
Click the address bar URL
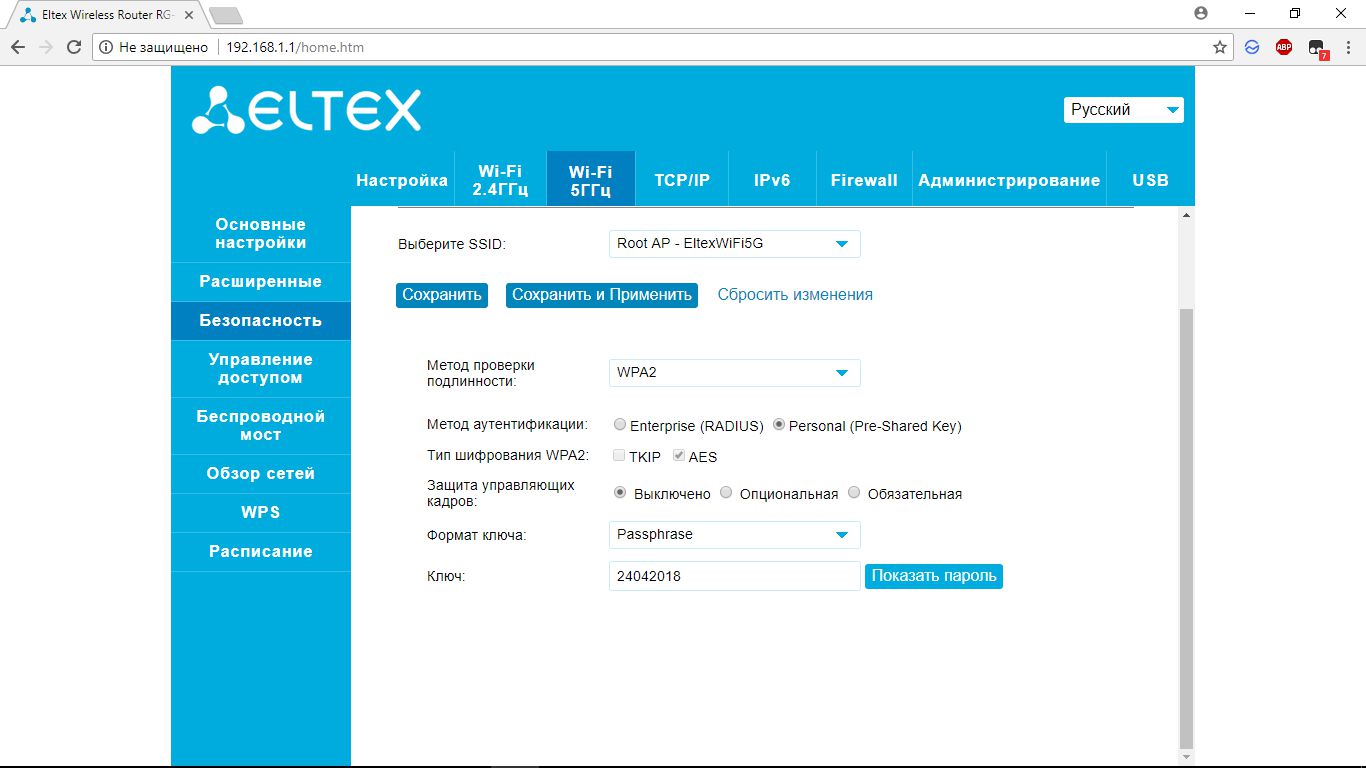coord(295,47)
